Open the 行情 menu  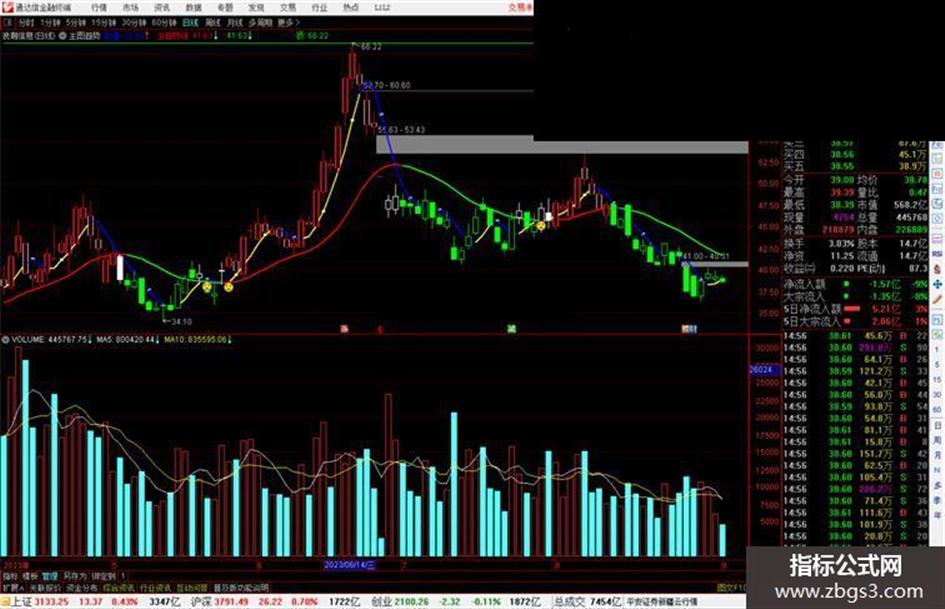(x=99, y=8)
